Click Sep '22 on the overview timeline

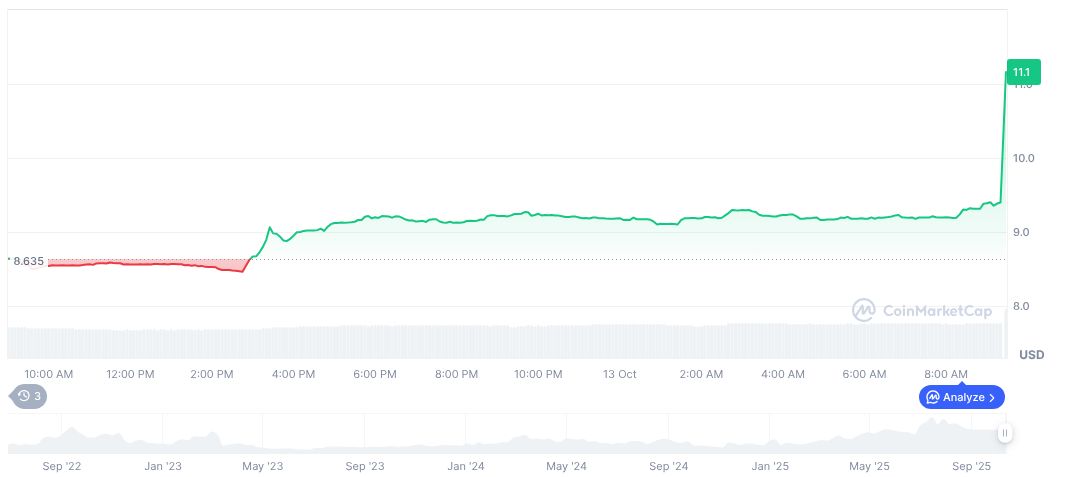[x=61, y=466]
